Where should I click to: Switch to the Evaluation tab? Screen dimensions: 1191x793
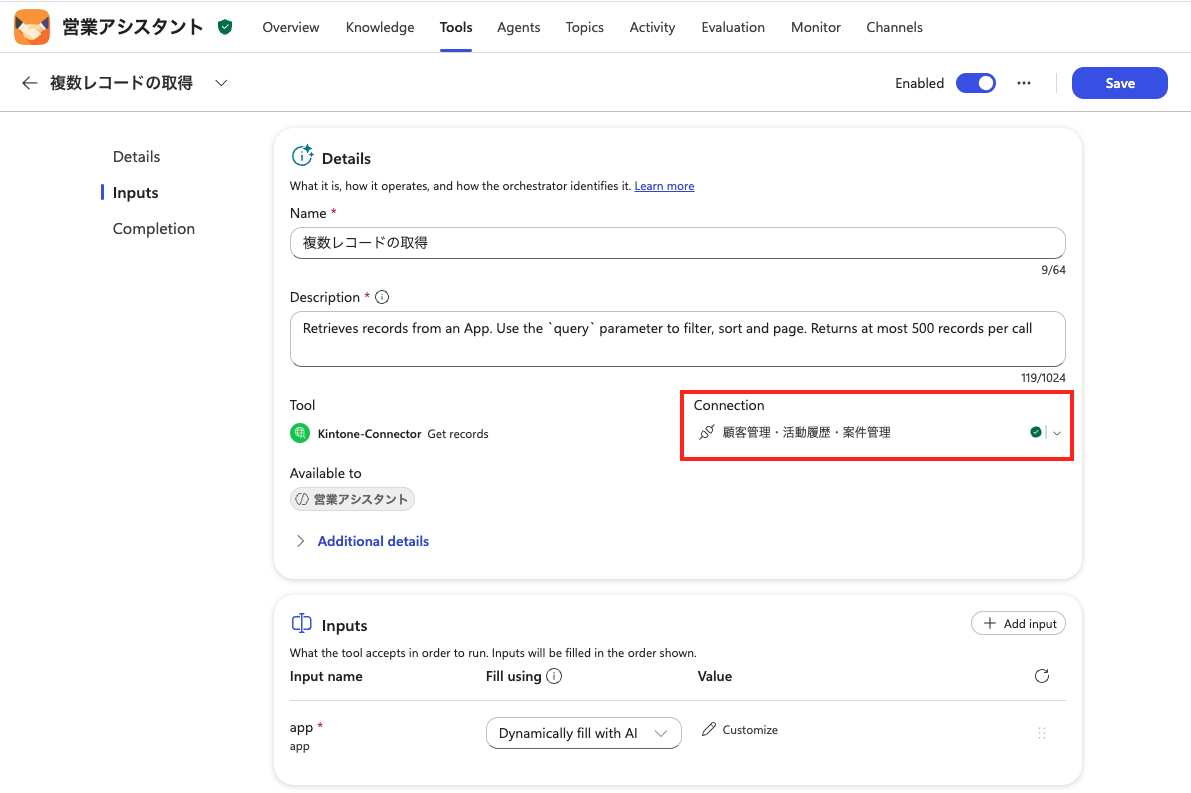click(x=733, y=27)
